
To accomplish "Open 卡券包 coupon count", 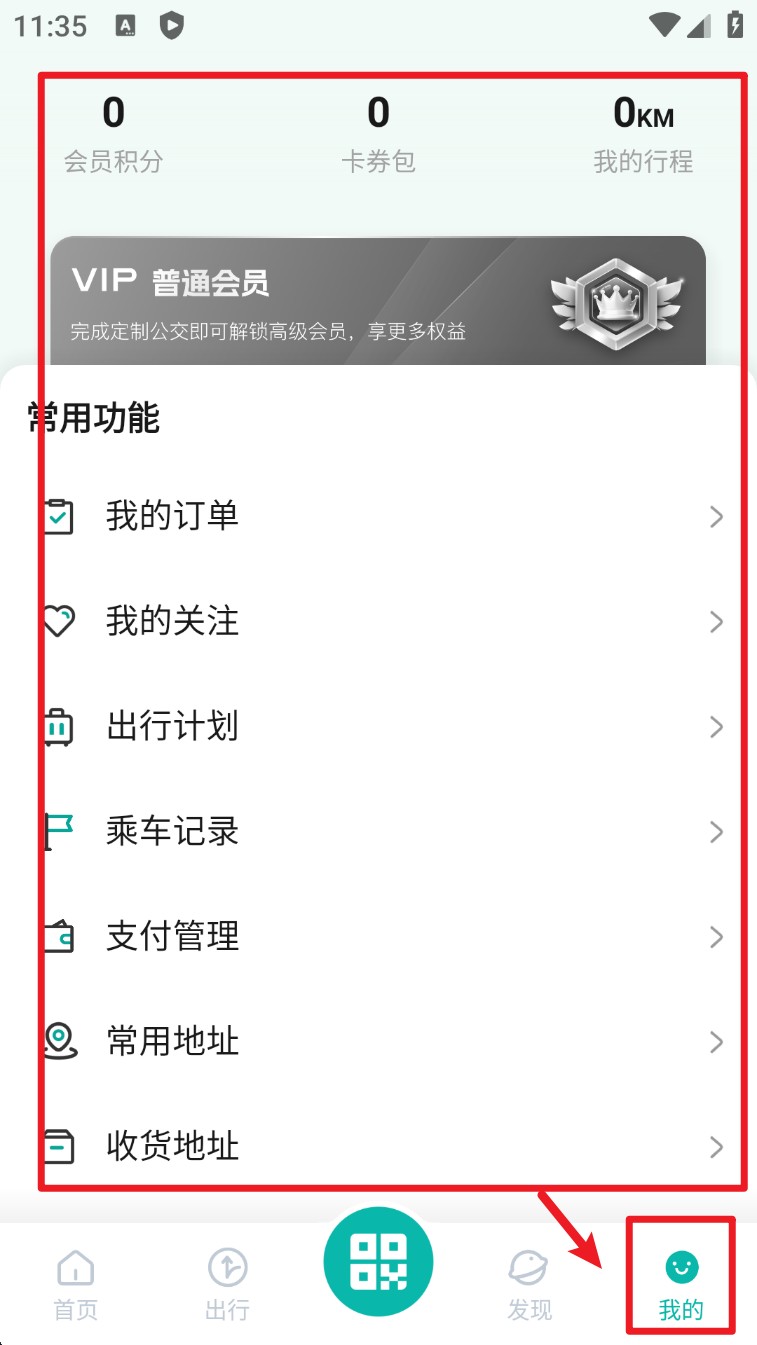I will tap(378, 134).
